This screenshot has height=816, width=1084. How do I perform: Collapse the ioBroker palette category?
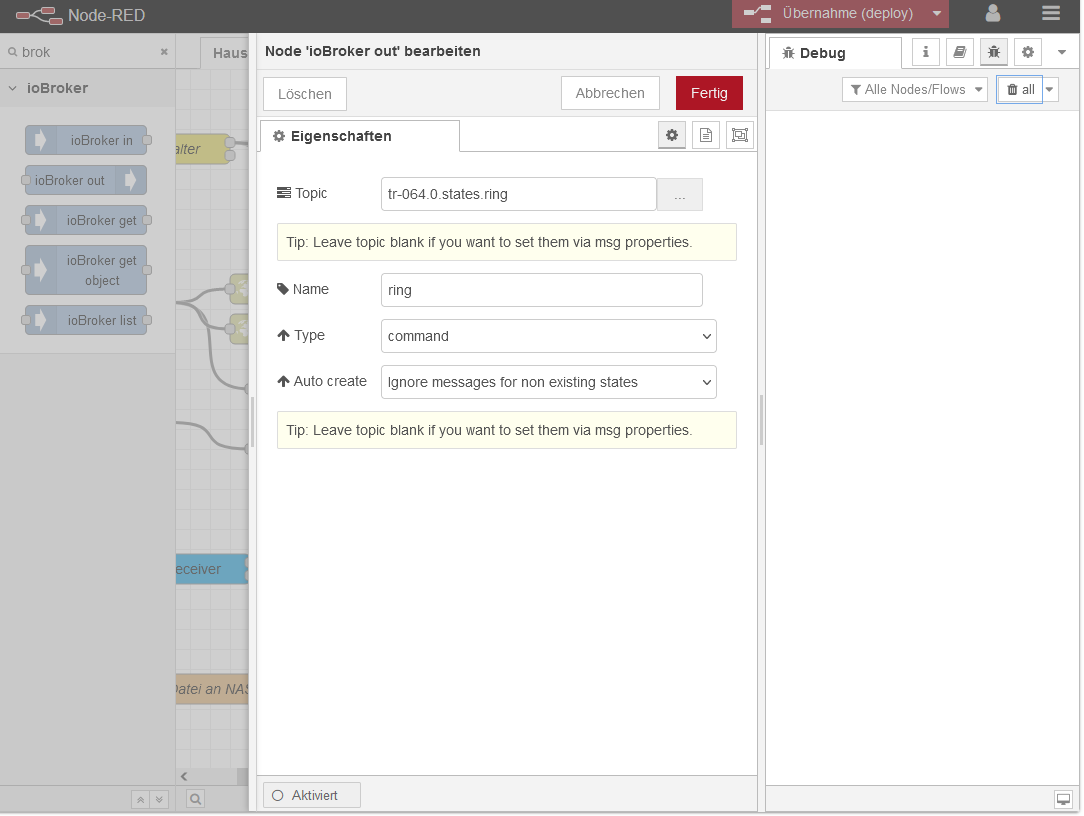pyautogui.click(x=13, y=88)
